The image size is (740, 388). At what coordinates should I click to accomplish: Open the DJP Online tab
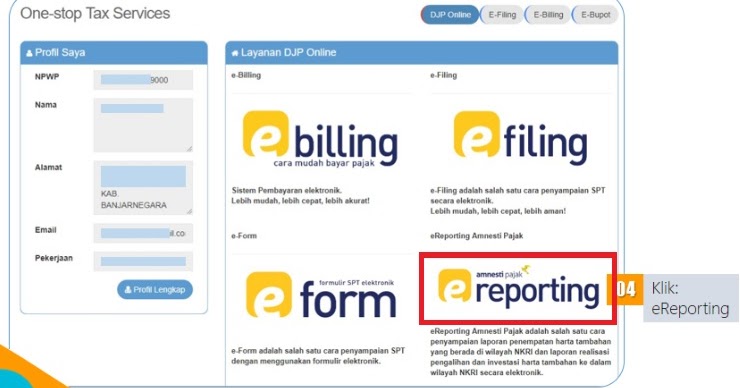coord(450,15)
